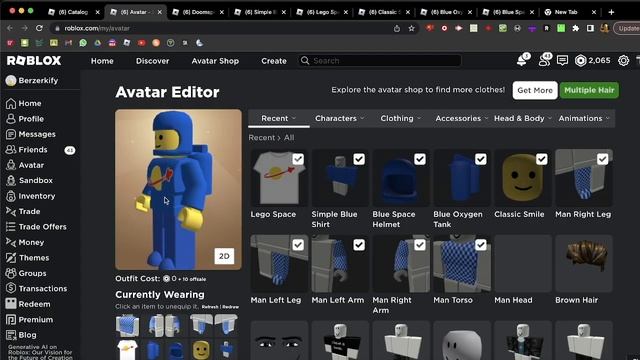Image resolution: width=640 pixels, height=360 pixels.
Task: Open the notifications bell
Action: [x=522, y=60]
